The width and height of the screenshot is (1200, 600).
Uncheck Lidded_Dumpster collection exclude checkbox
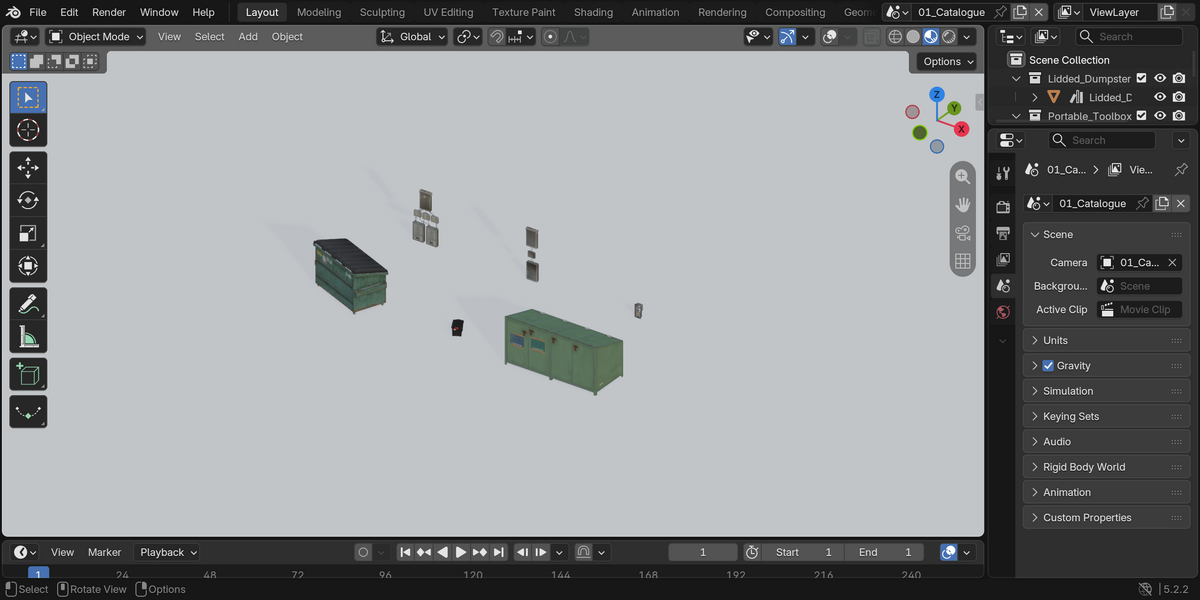pyautogui.click(x=1141, y=78)
